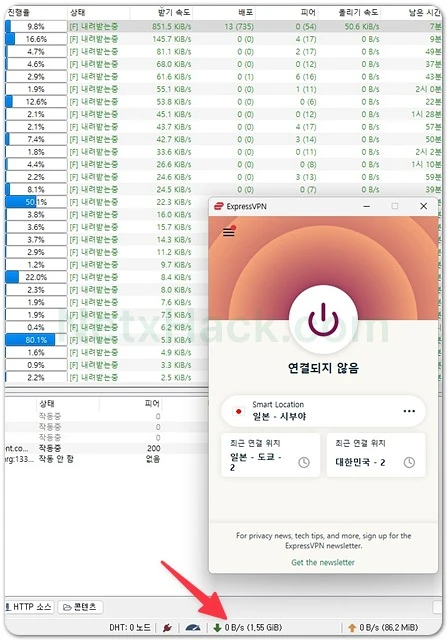The width and height of the screenshot is (447, 640).
Task: Sort by the 피어 column header in torrent list
Action: (287, 13)
